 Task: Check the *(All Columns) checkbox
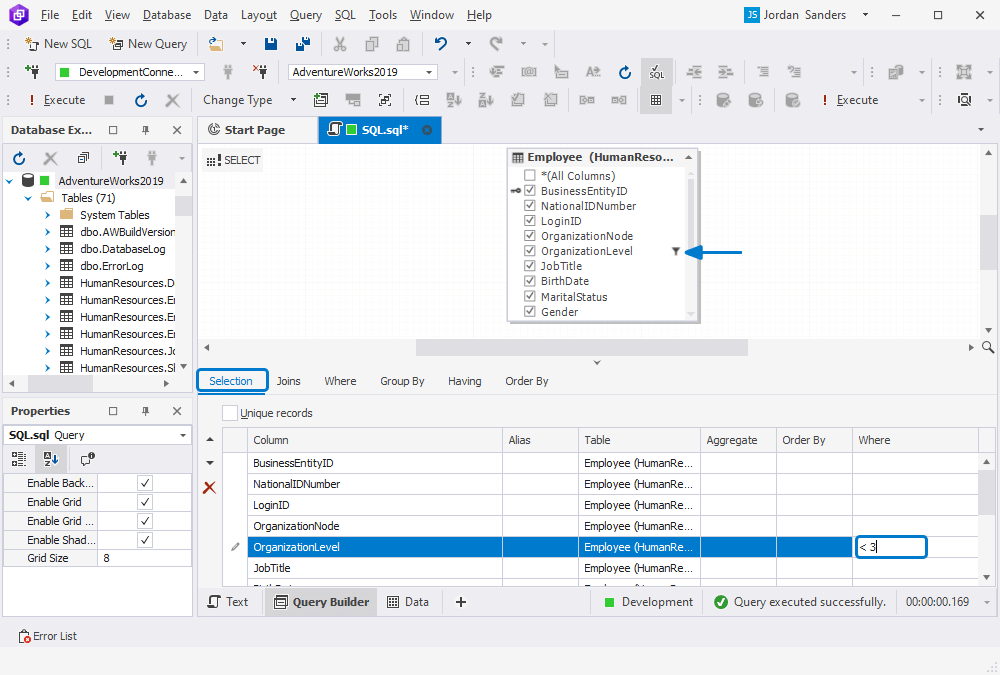(530, 174)
